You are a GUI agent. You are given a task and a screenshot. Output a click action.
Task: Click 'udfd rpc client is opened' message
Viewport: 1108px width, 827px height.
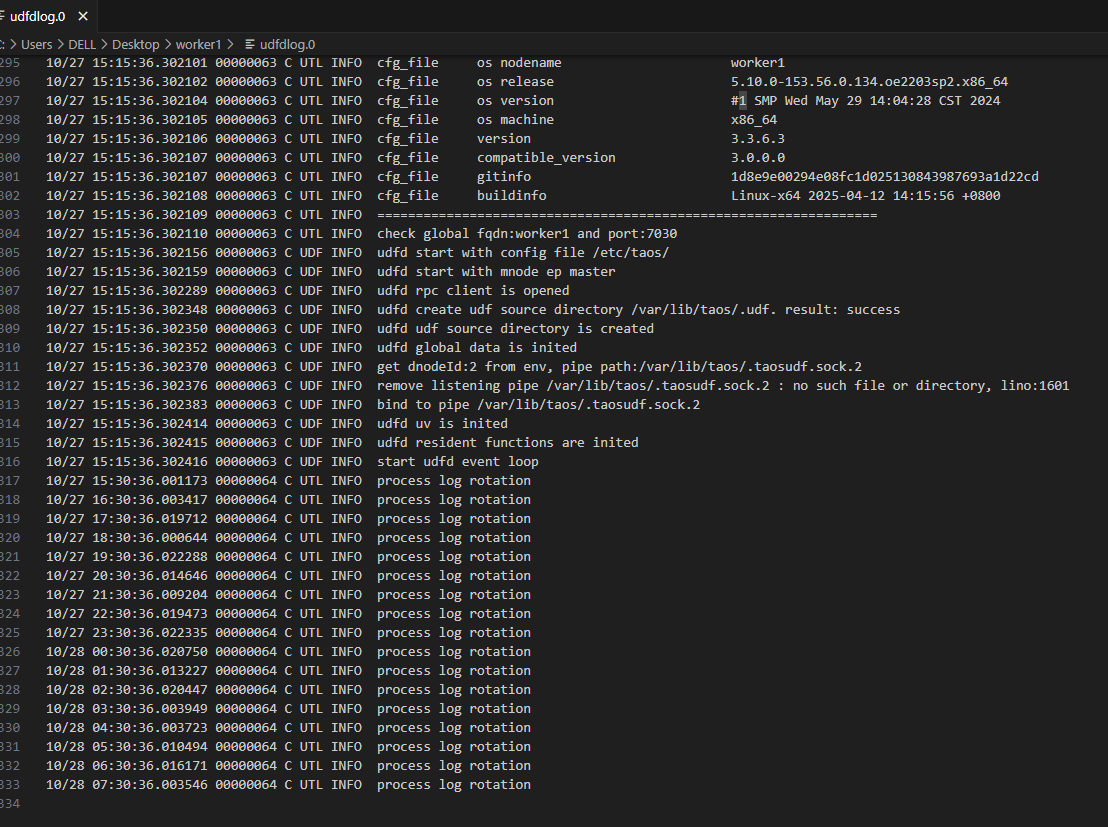472,291
